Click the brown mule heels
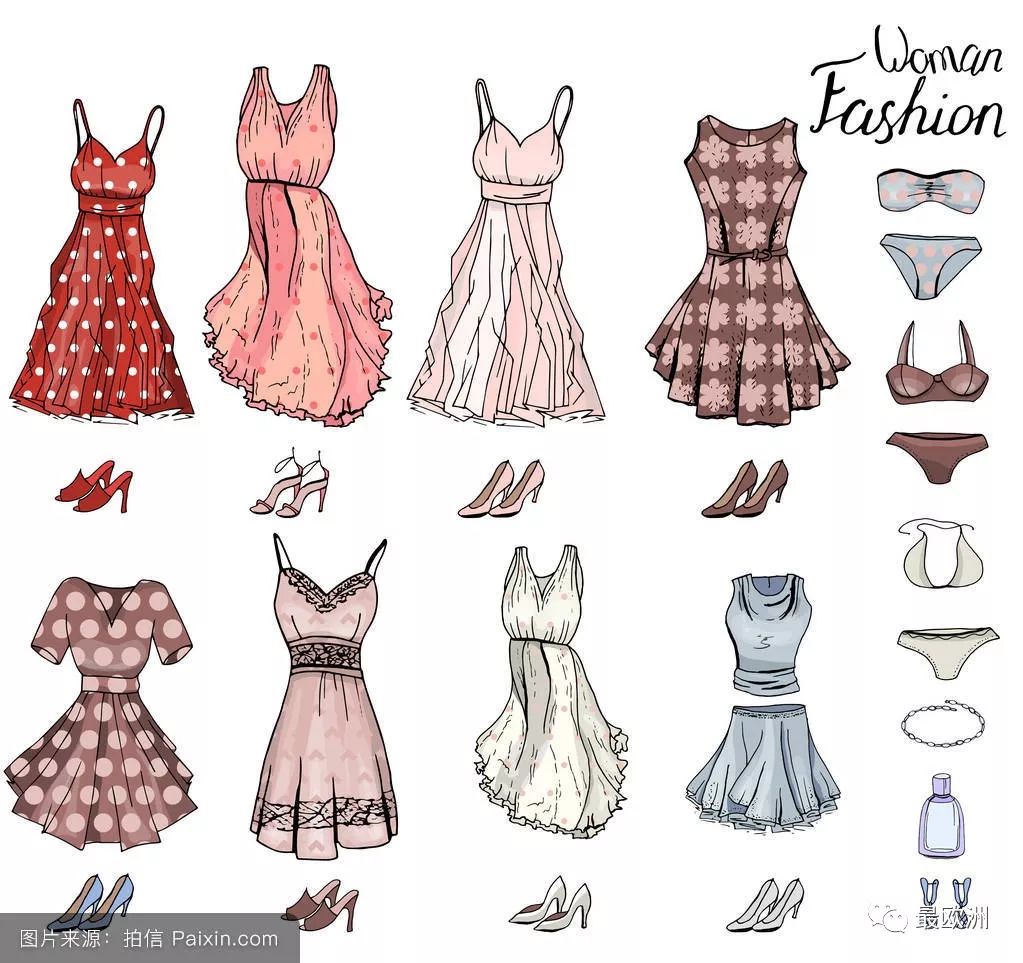 [x=320, y=906]
